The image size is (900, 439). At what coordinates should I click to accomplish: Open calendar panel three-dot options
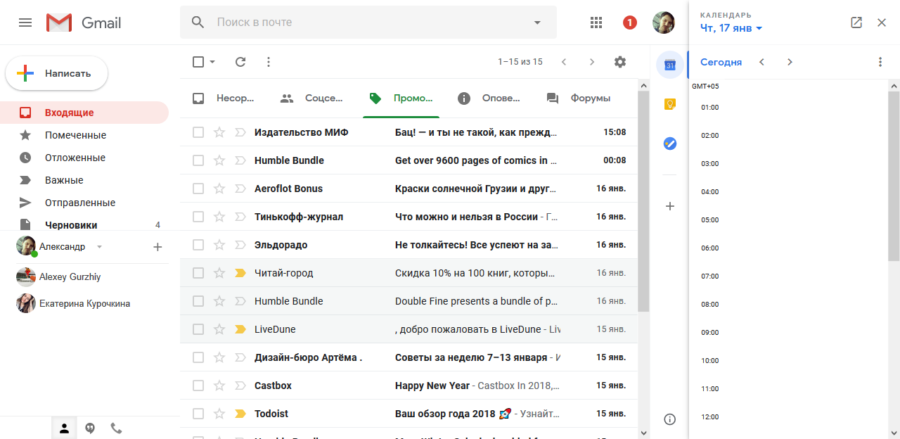(x=880, y=62)
